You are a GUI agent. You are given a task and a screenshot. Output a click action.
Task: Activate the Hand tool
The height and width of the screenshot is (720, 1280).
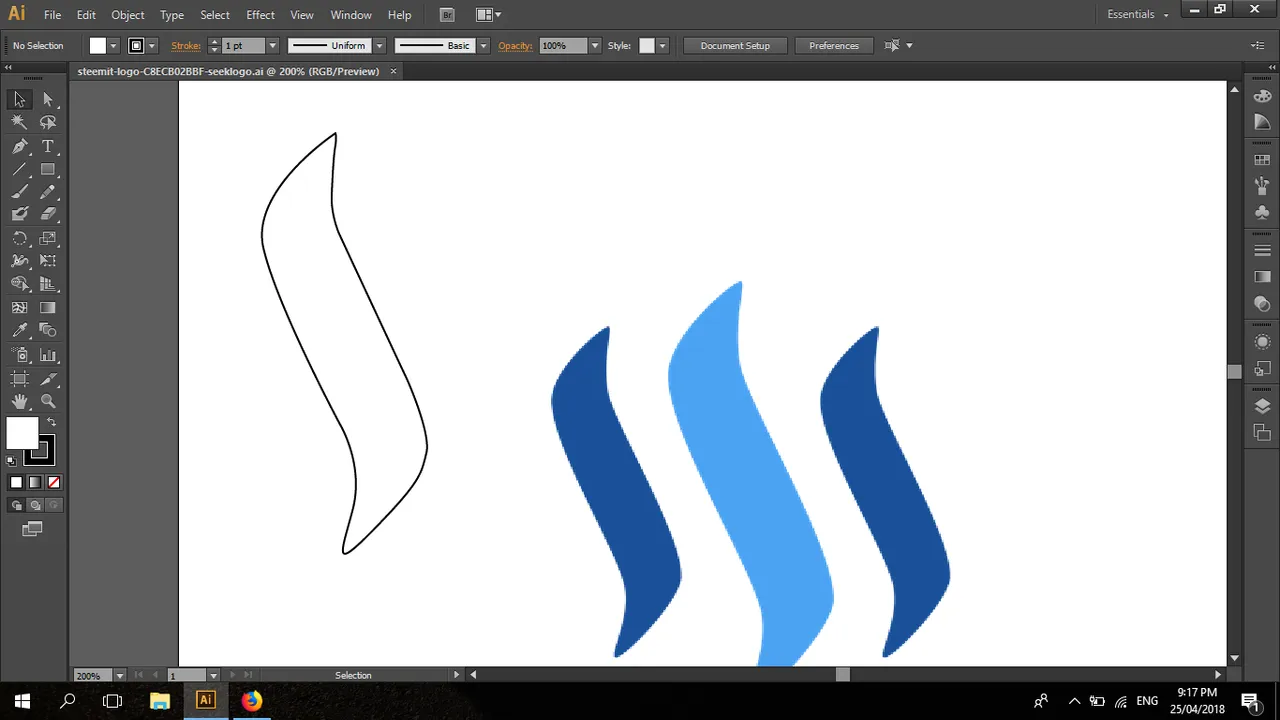pos(19,402)
